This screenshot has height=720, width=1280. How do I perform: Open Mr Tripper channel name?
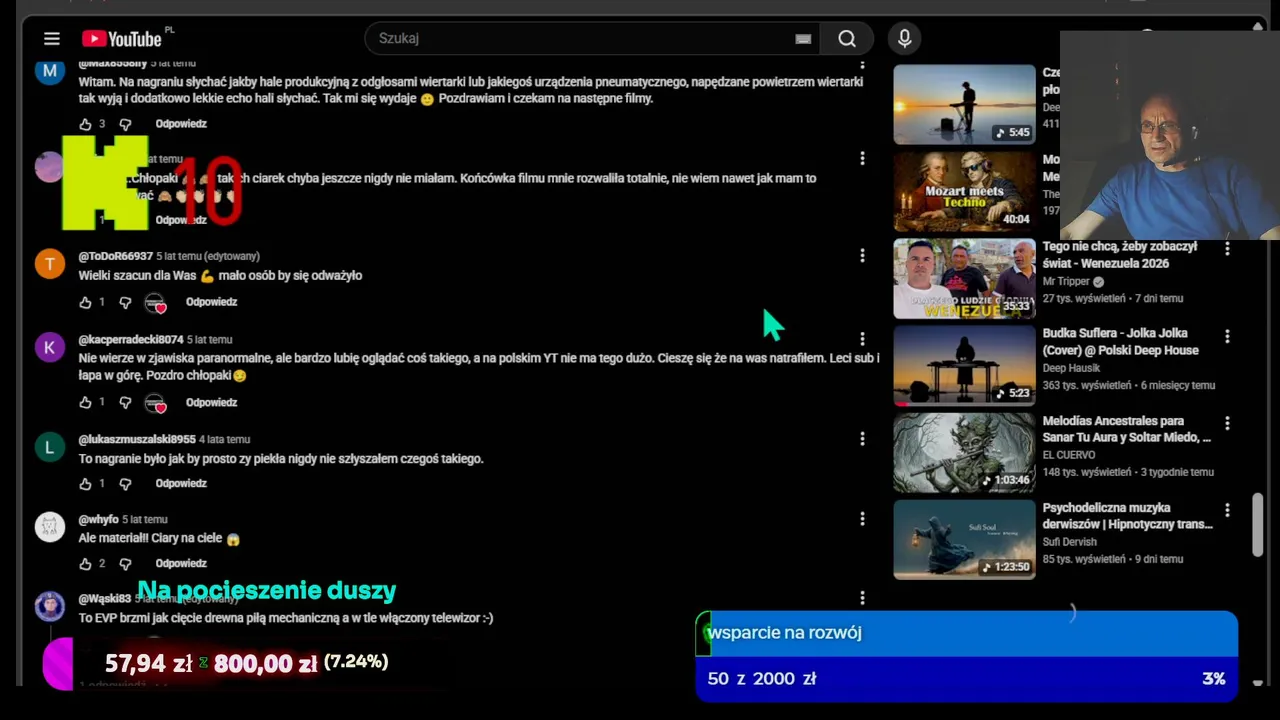tap(1068, 282)
